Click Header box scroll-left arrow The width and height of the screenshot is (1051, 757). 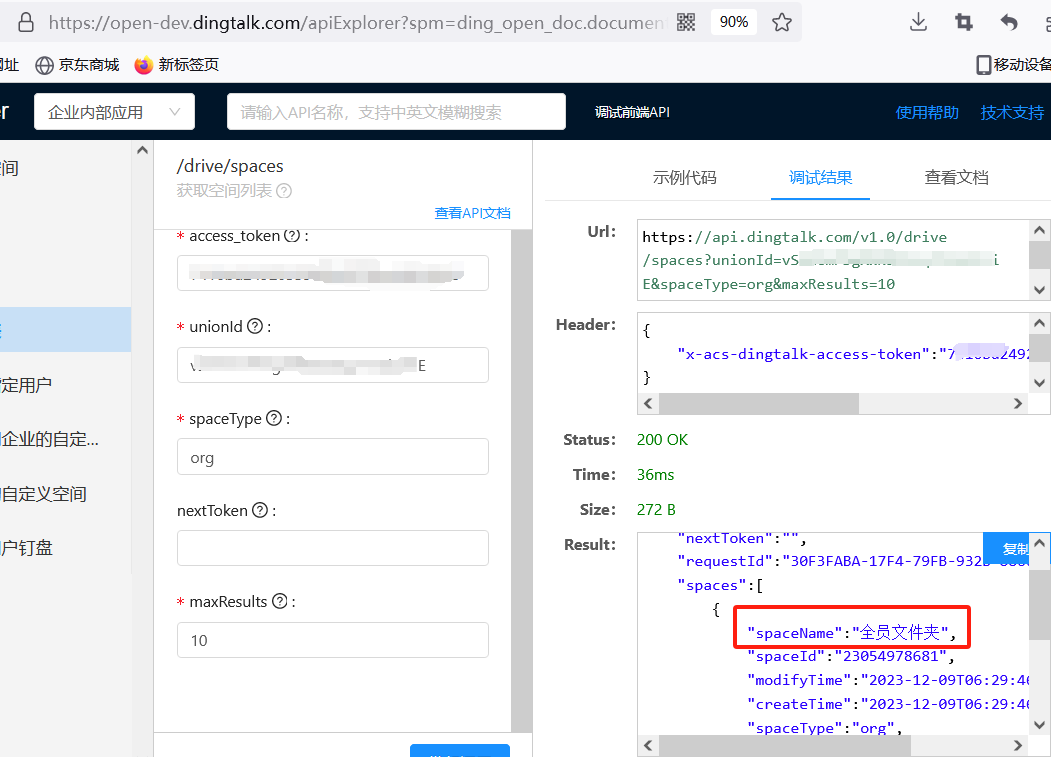pos(648,404)
